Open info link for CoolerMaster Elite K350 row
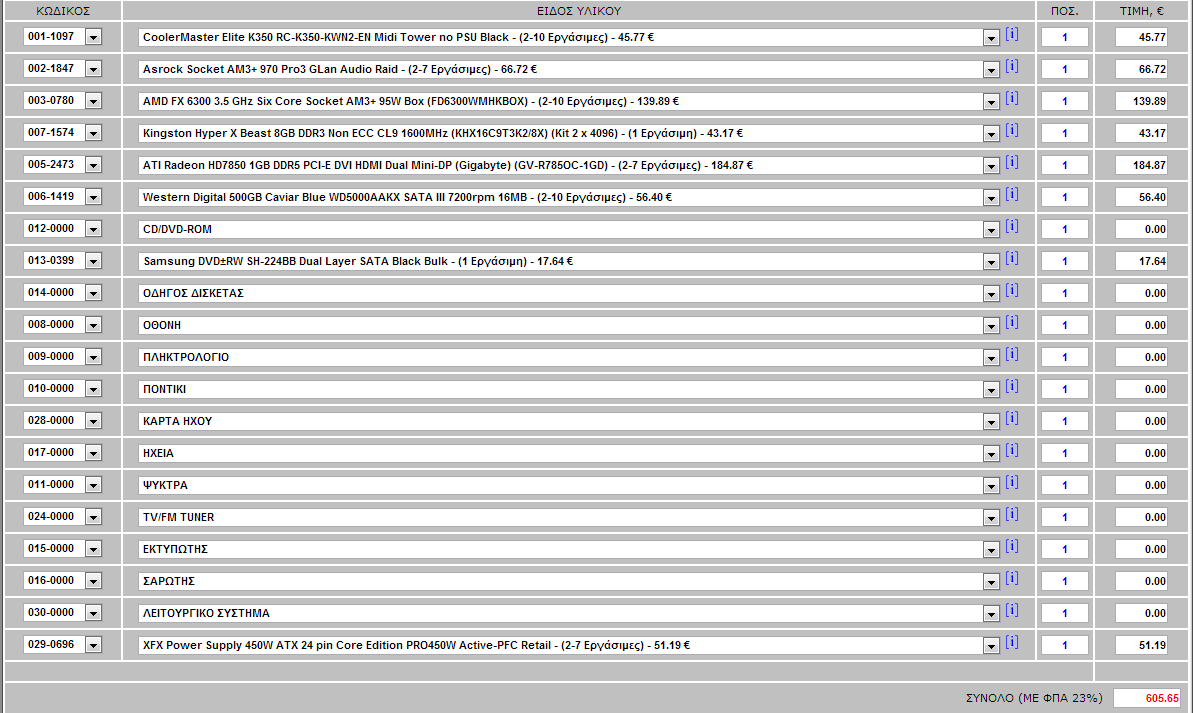1193x713 pixels. point(1011,34)
